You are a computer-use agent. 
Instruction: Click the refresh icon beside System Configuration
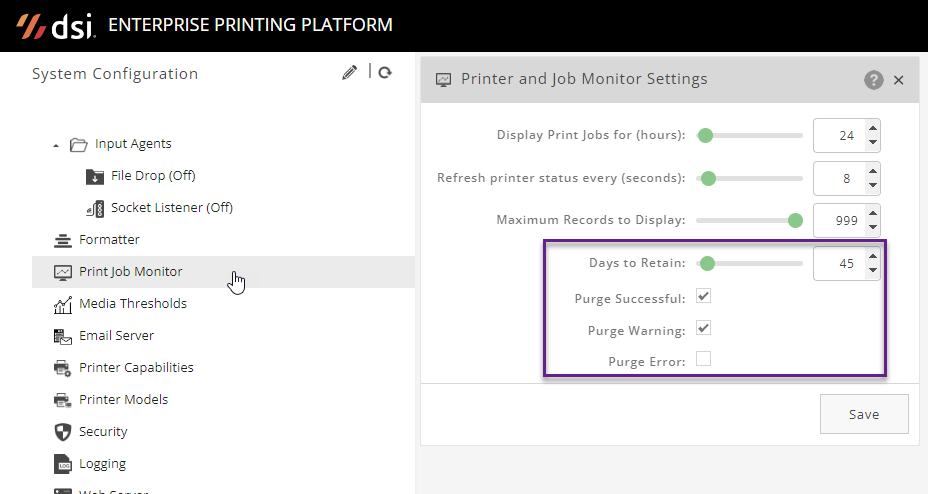coord(385,72)
